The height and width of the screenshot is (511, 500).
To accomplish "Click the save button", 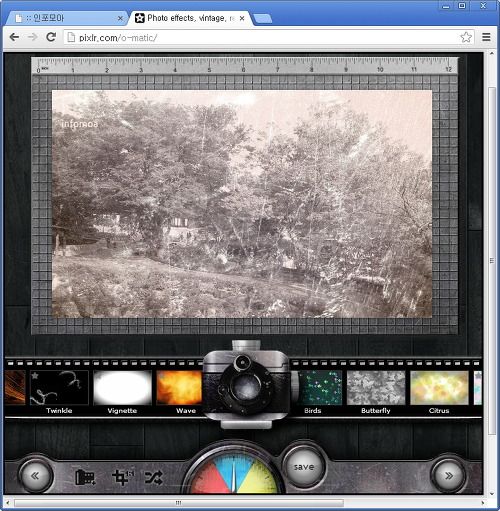I will coord(304,467).
